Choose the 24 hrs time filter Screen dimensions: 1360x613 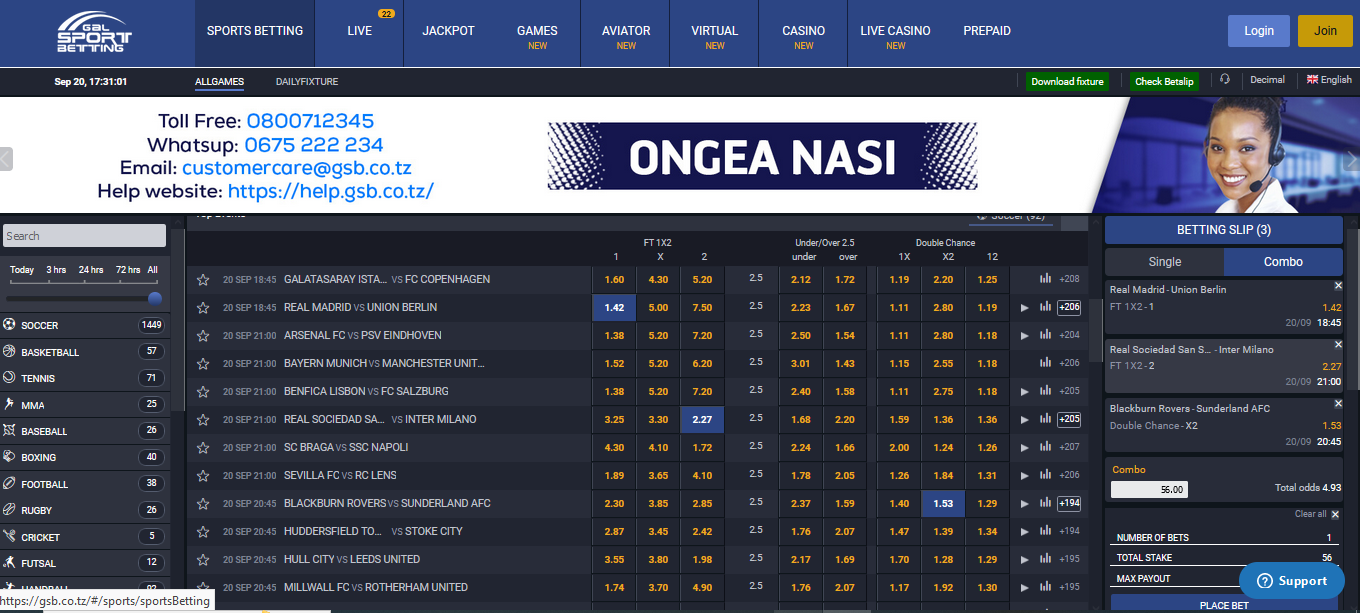(91, 270)
